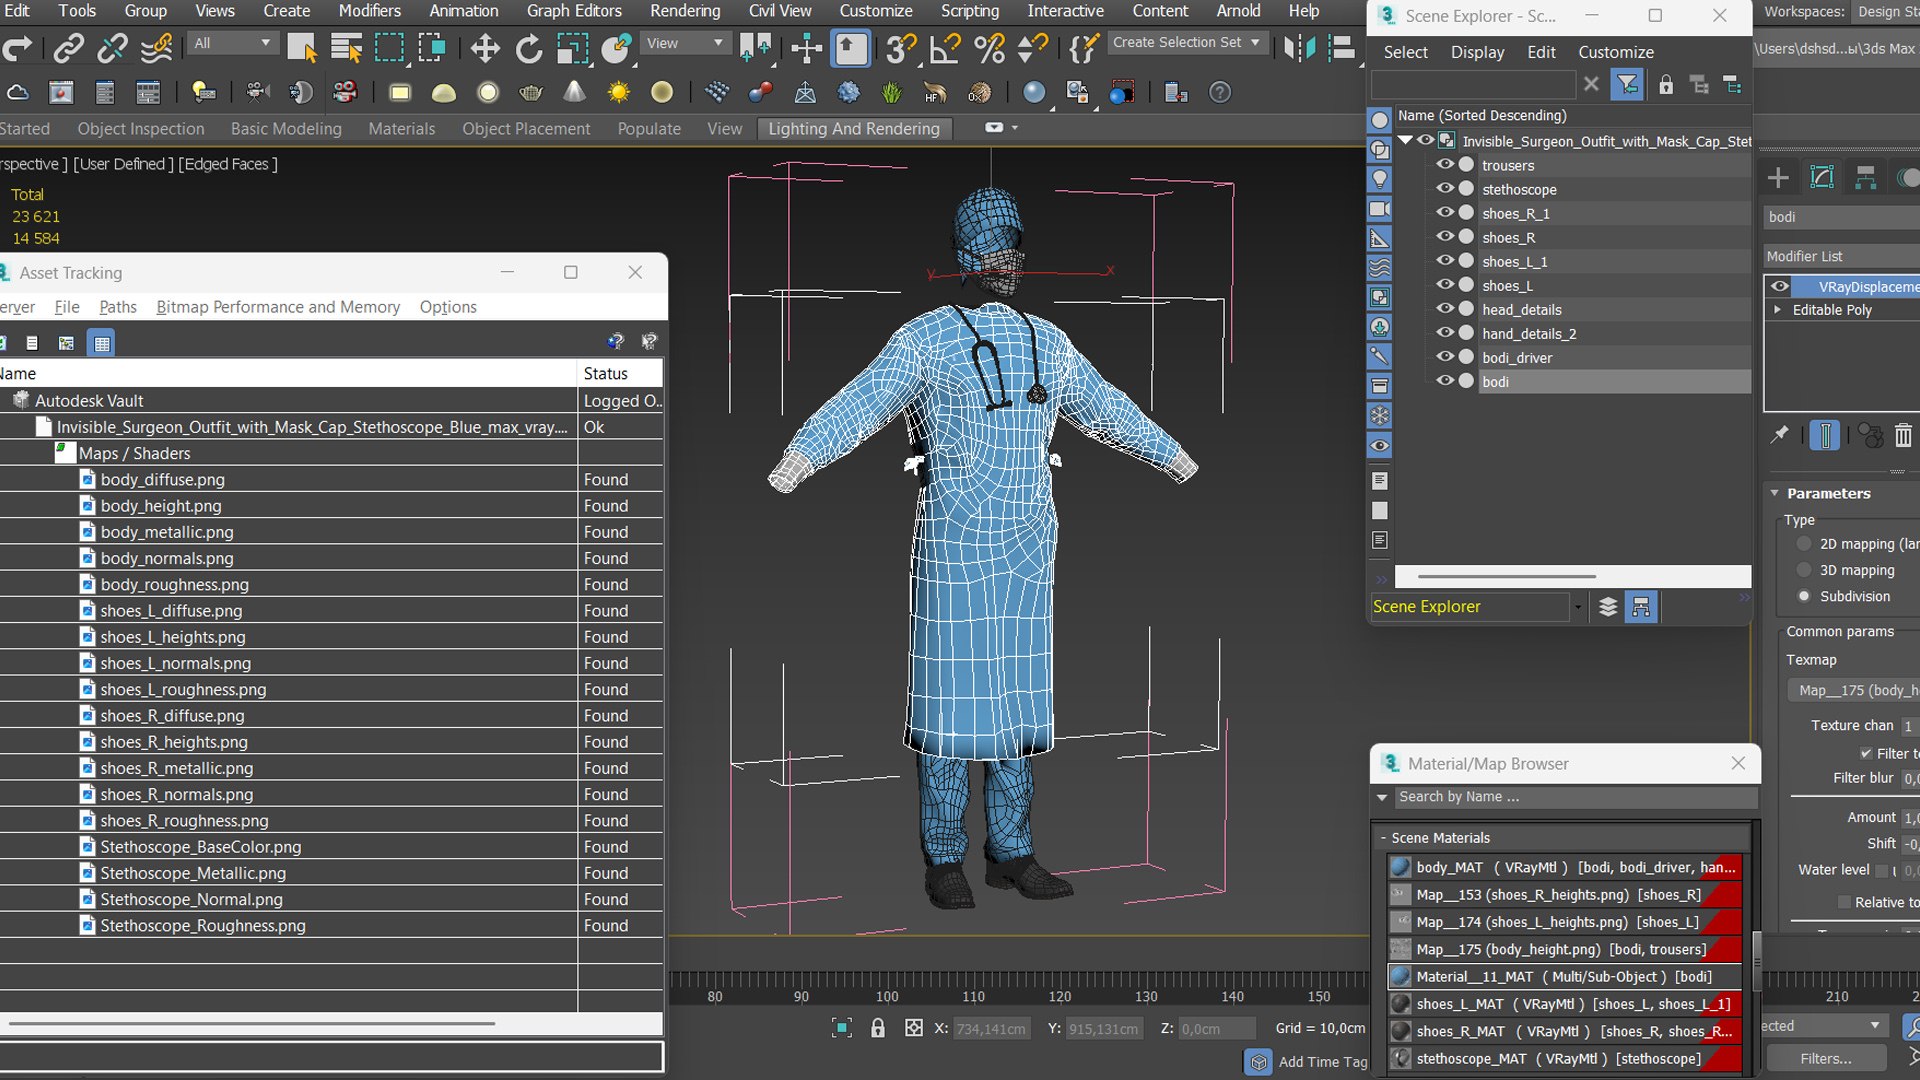The height and width of the screenshot is (1080, 1920).
Task: Click the Unlink Selection chain icon
Action: 112,47
